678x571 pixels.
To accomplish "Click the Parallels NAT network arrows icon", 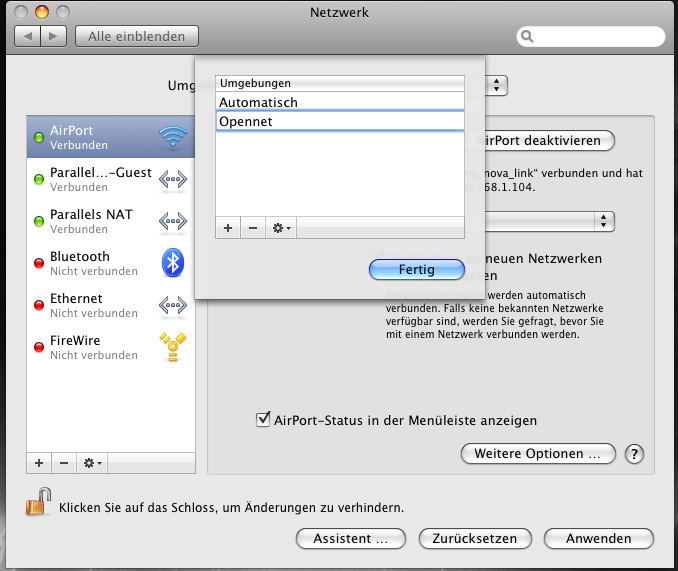I will tap(173, 221).
